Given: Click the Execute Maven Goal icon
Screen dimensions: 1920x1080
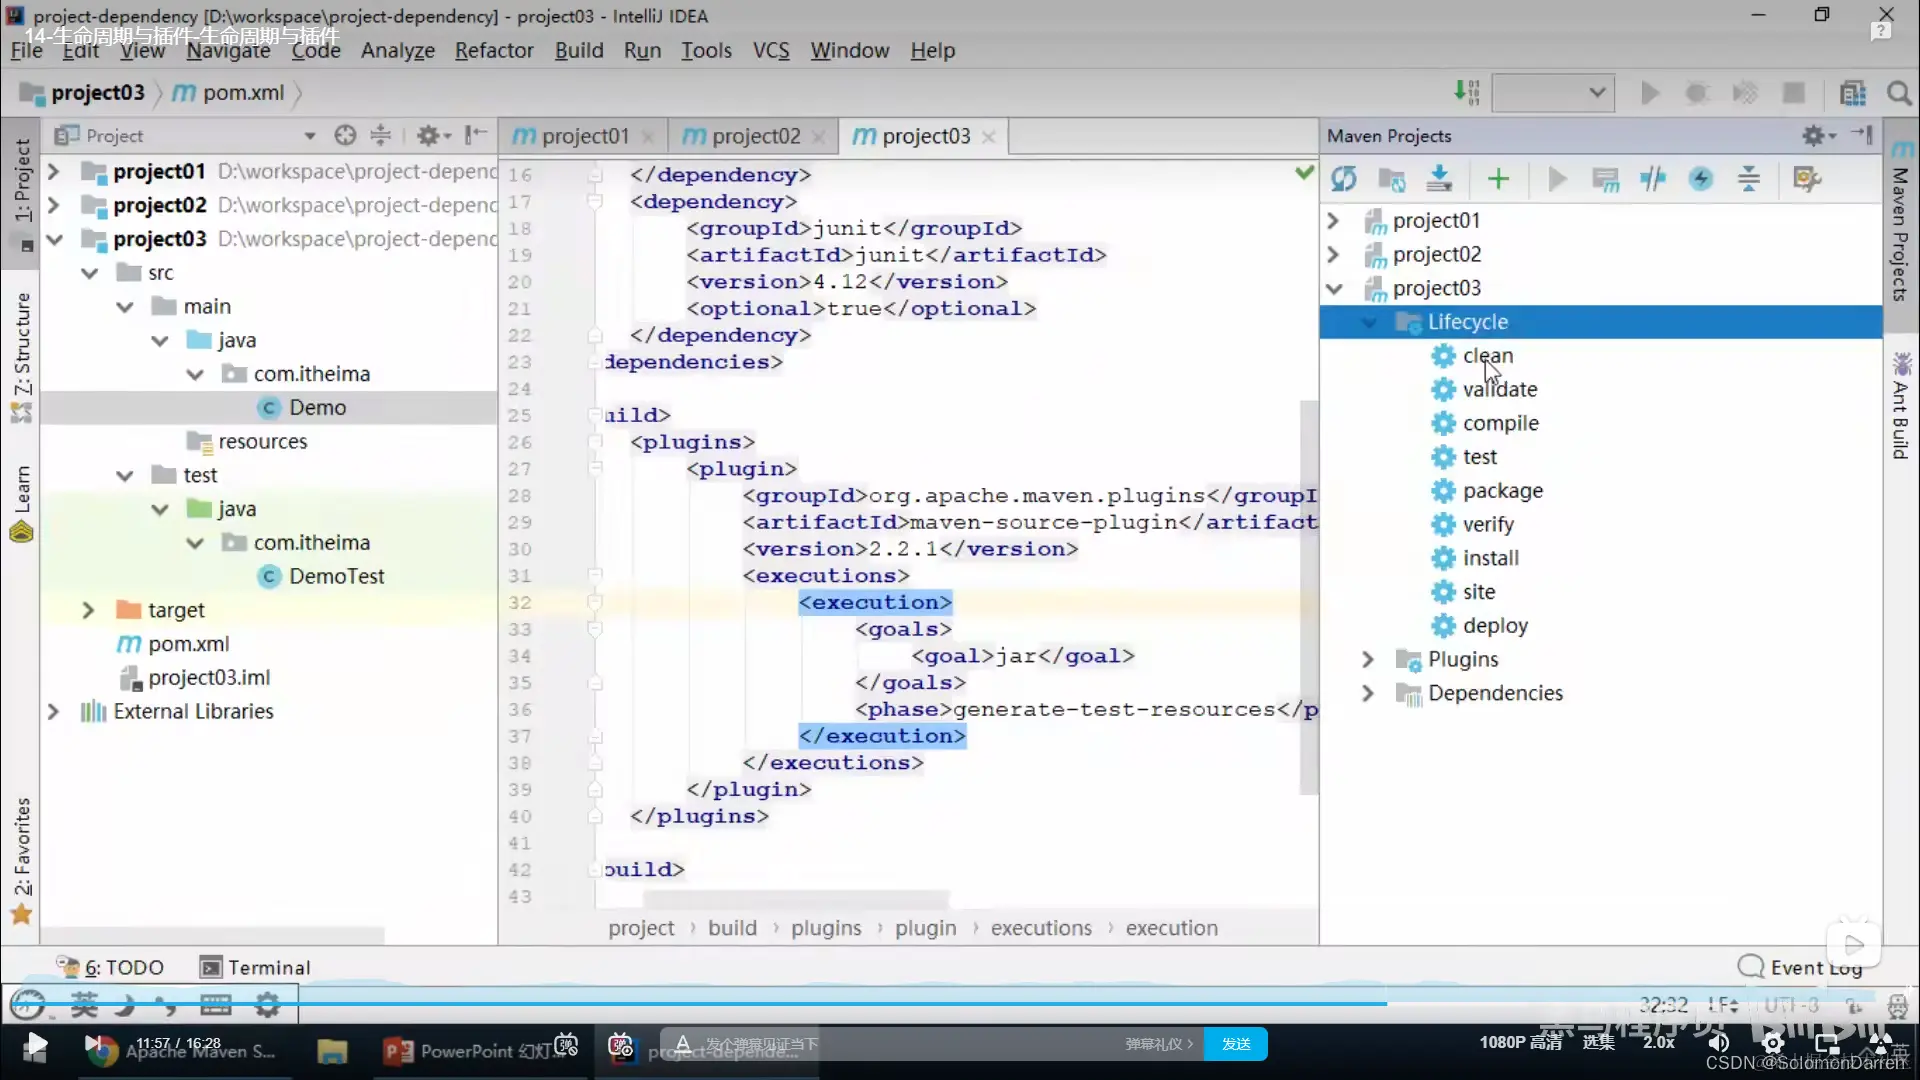Looking at the screenshot, I should 1605,179.
